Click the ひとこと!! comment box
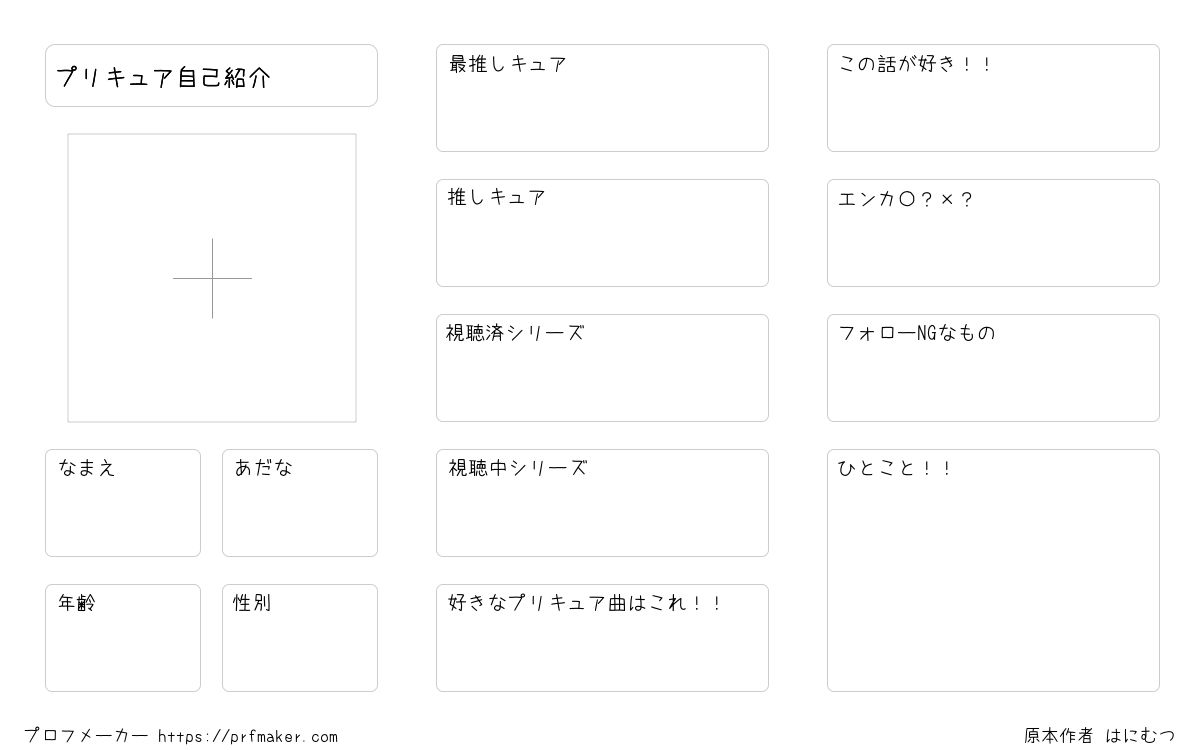The height and width of the screenshot is (750, 1200). pos(993,570)
